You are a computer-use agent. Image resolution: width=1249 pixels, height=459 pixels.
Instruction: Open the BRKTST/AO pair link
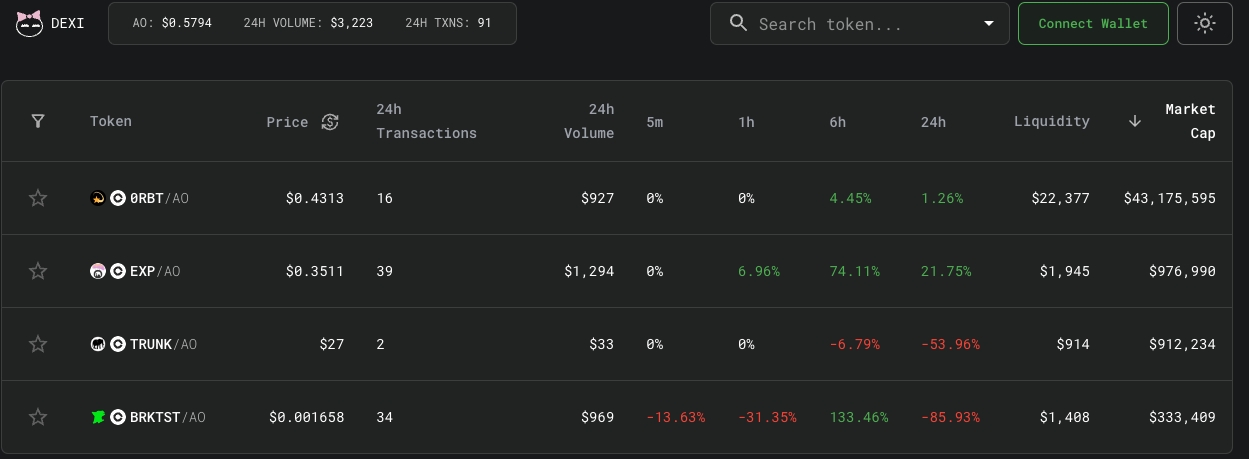[167, 417]
